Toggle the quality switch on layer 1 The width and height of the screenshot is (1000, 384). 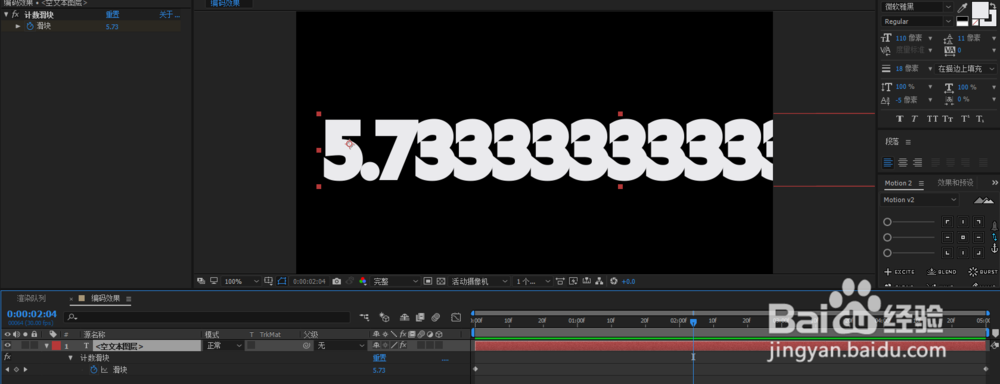(x=394, y=345)
